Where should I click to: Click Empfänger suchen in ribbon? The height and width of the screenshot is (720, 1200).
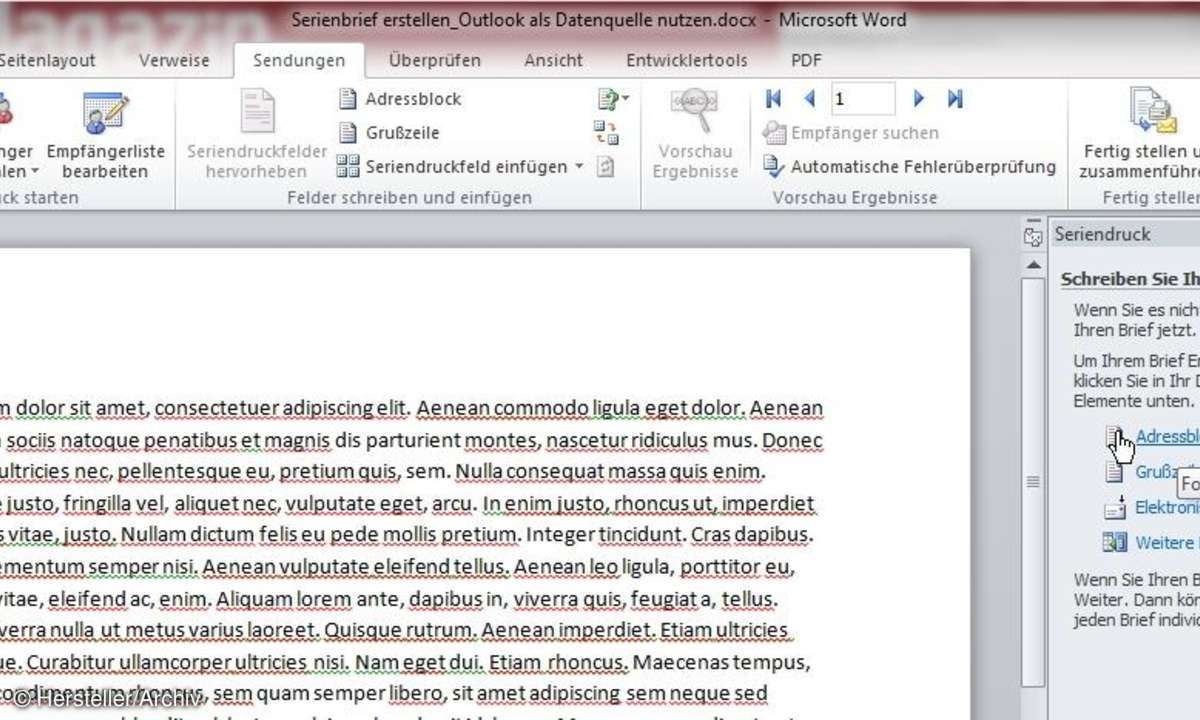[851, 132]
